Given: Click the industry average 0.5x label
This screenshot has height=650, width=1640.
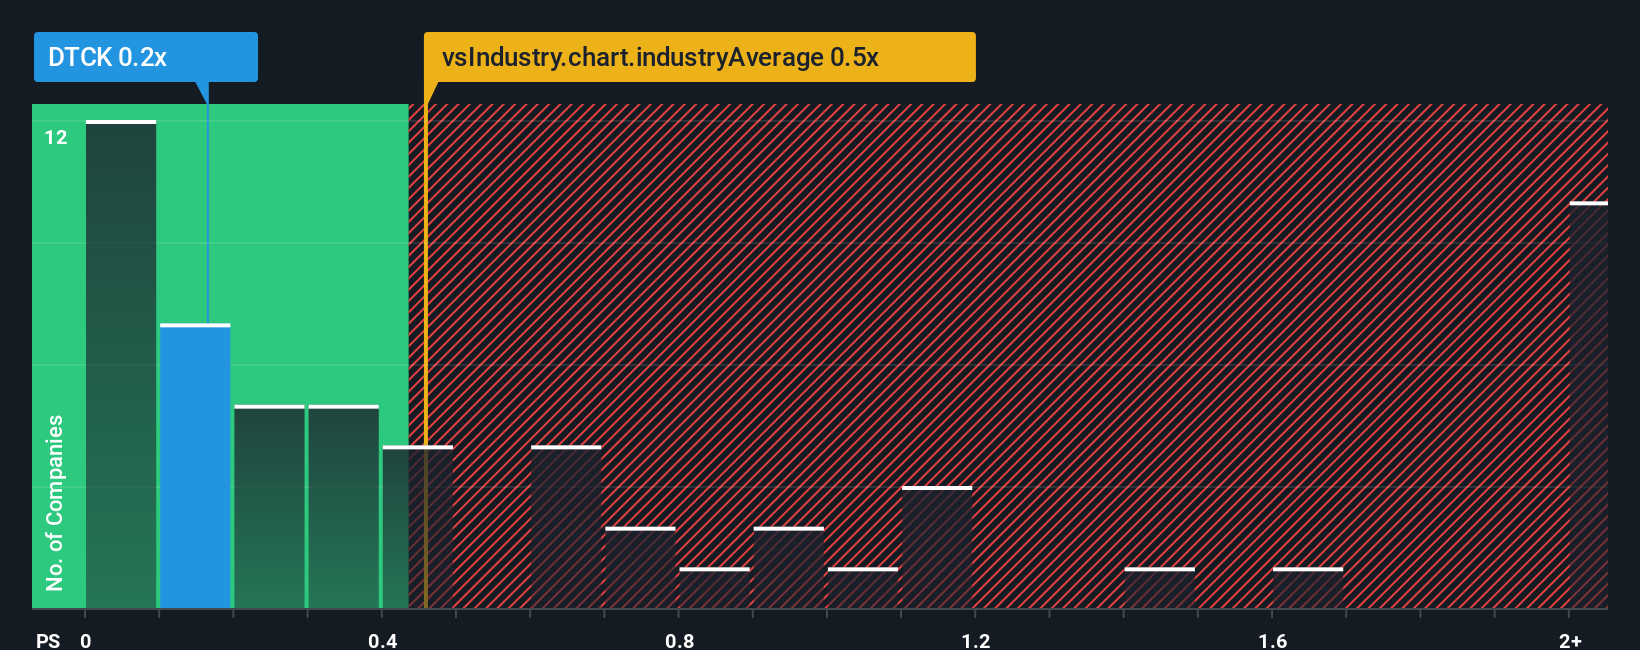Looking at the screenshot, I should [699, 57].
